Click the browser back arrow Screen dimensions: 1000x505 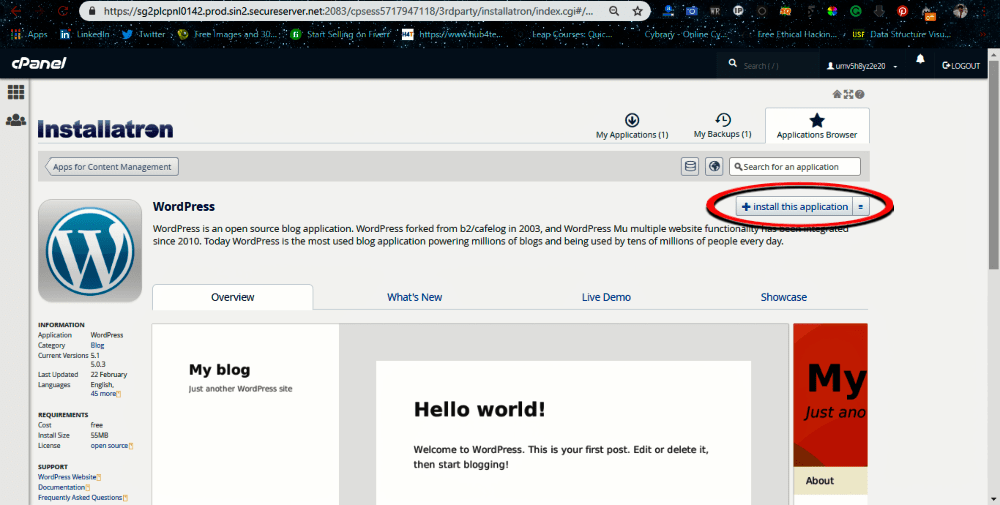17,11
